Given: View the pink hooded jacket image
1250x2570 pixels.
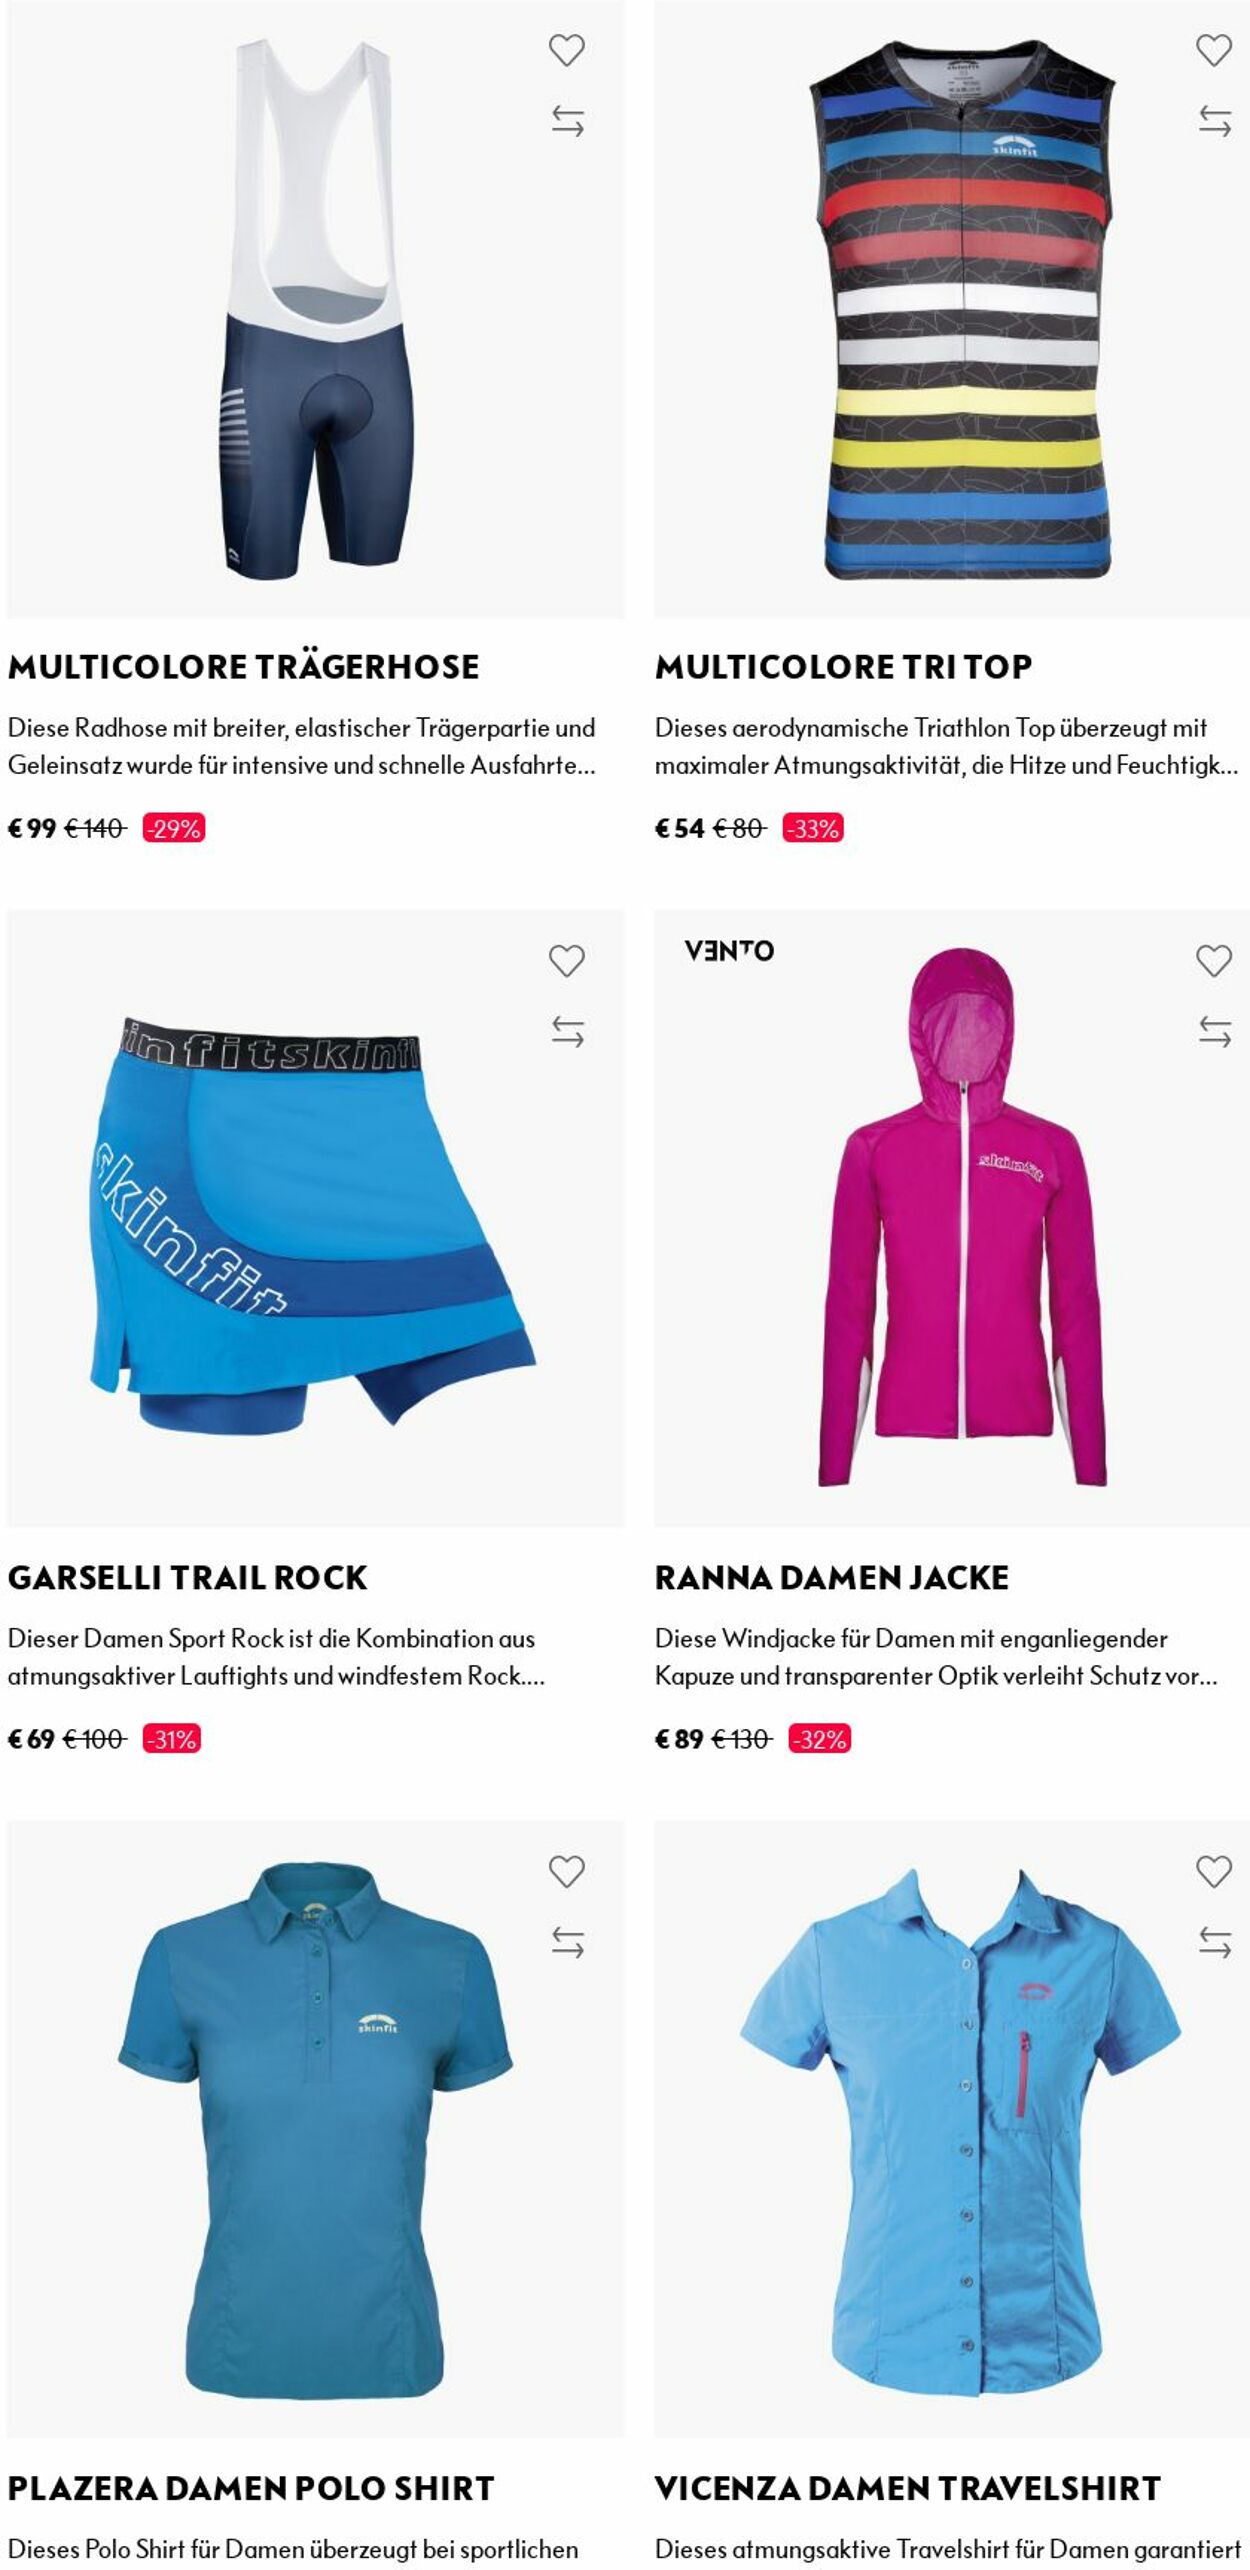Looking at the screenshot, I should [x=951, y=1218].
